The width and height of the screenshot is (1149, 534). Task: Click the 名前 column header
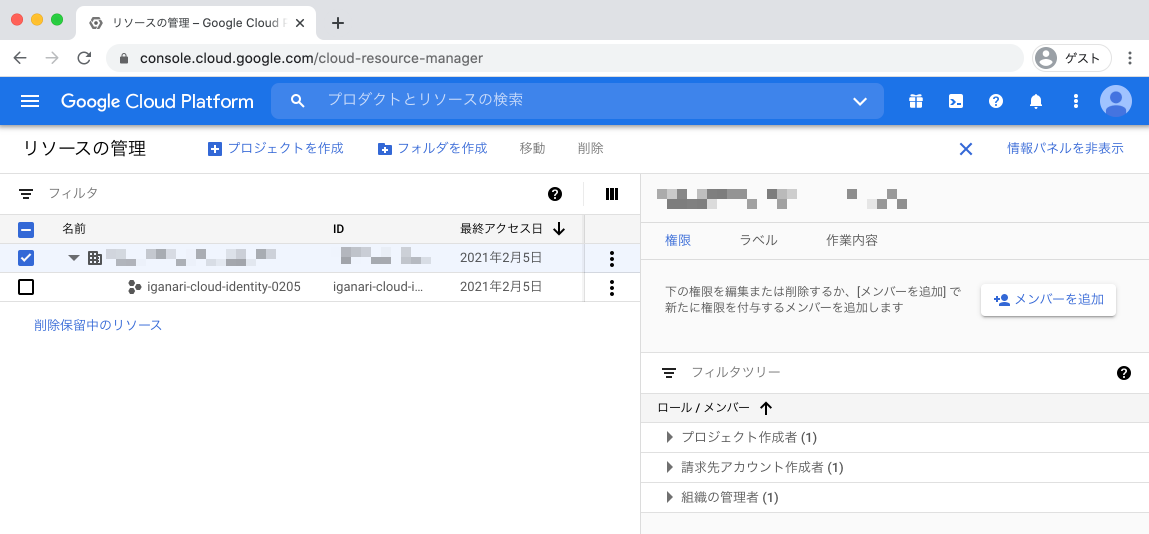click(x=74, y=229)
